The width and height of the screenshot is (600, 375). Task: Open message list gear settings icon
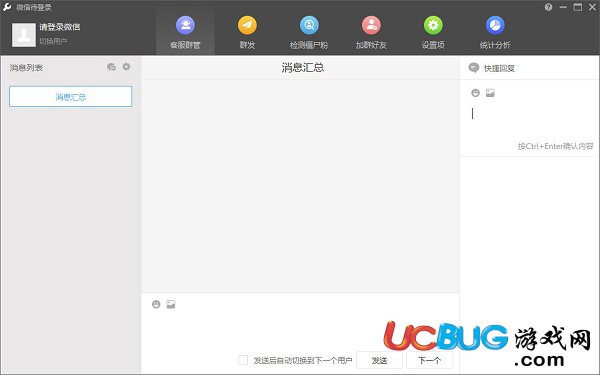pyautogui.click(x=126, y=67)
